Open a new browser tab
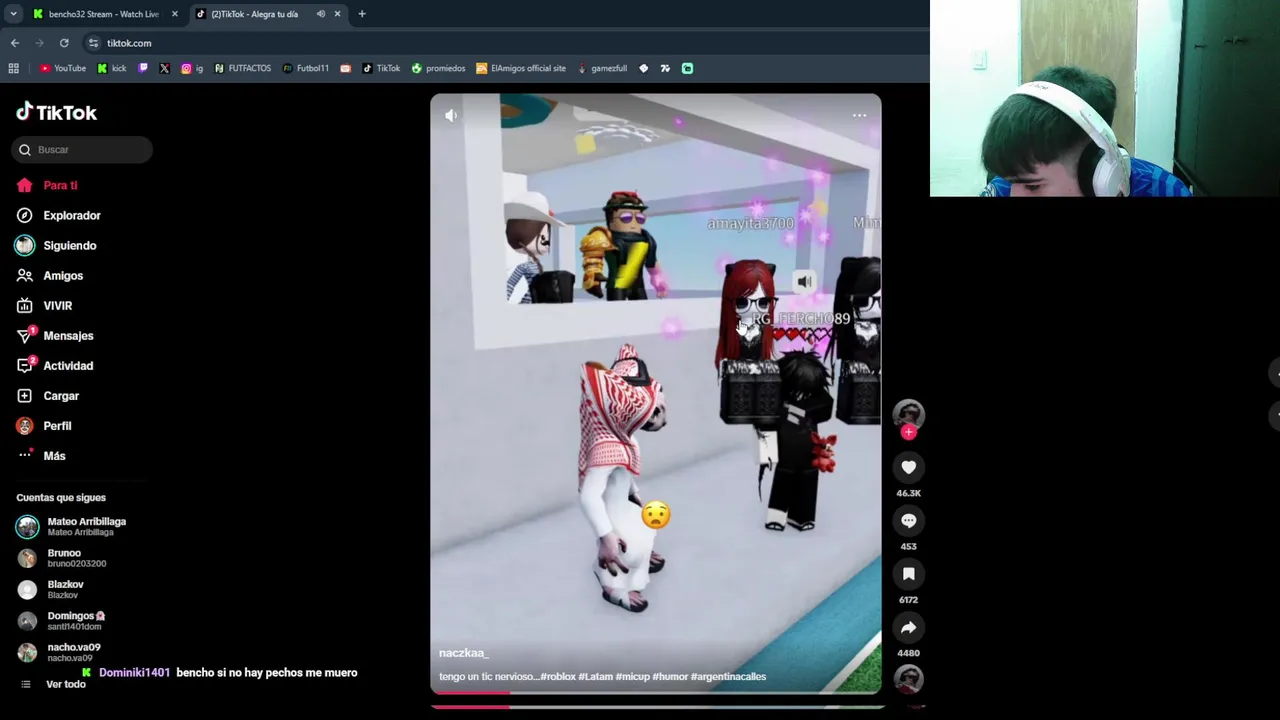The height and width of the screenshot is (720, 1280). 362,14
